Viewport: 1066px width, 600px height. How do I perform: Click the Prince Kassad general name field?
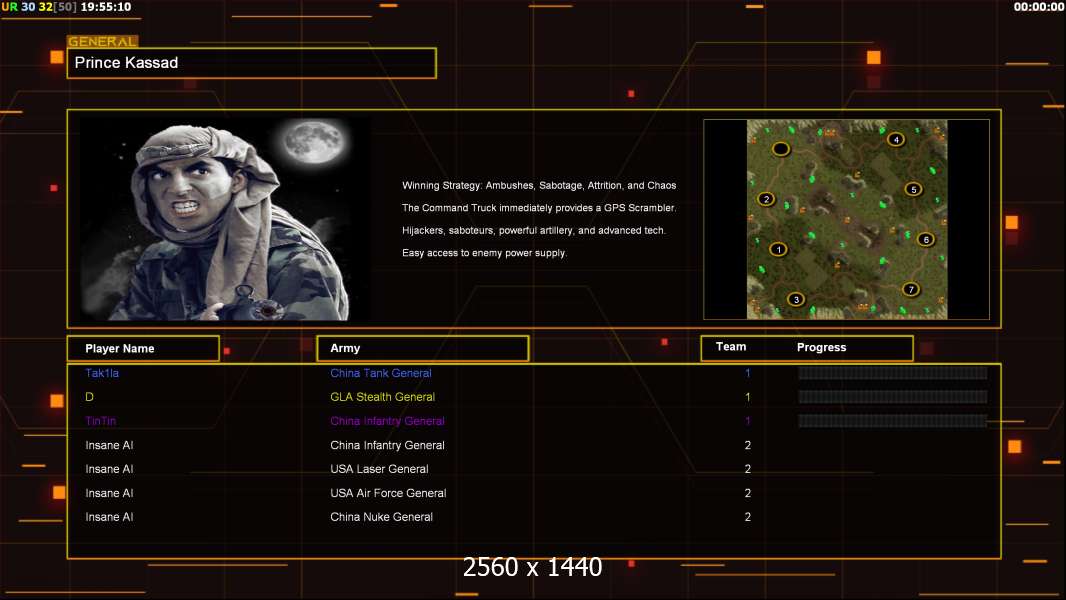pos(252,63)
